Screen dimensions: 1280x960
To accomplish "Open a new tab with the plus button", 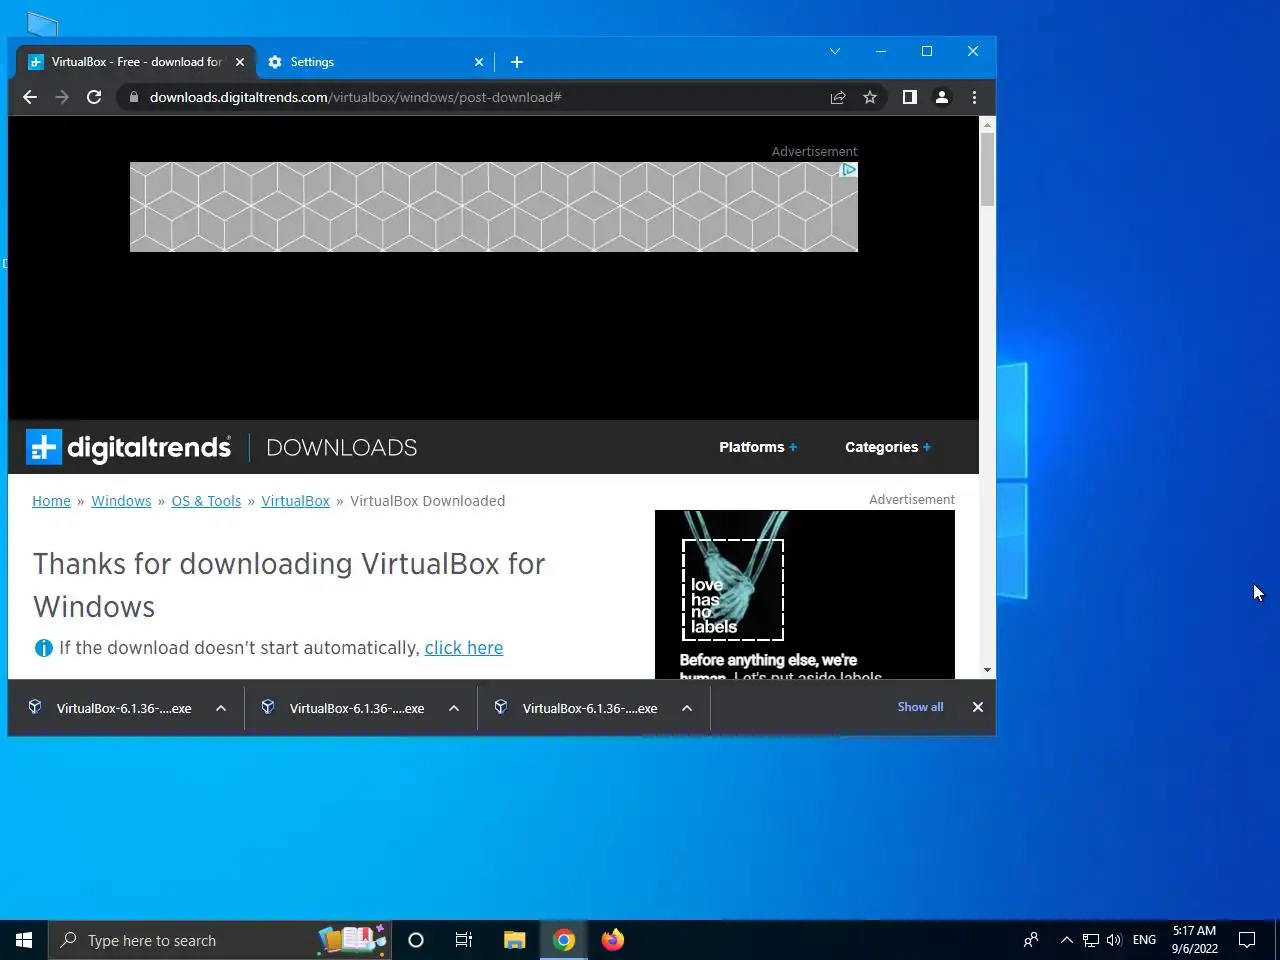I will (x=517, y=62).
